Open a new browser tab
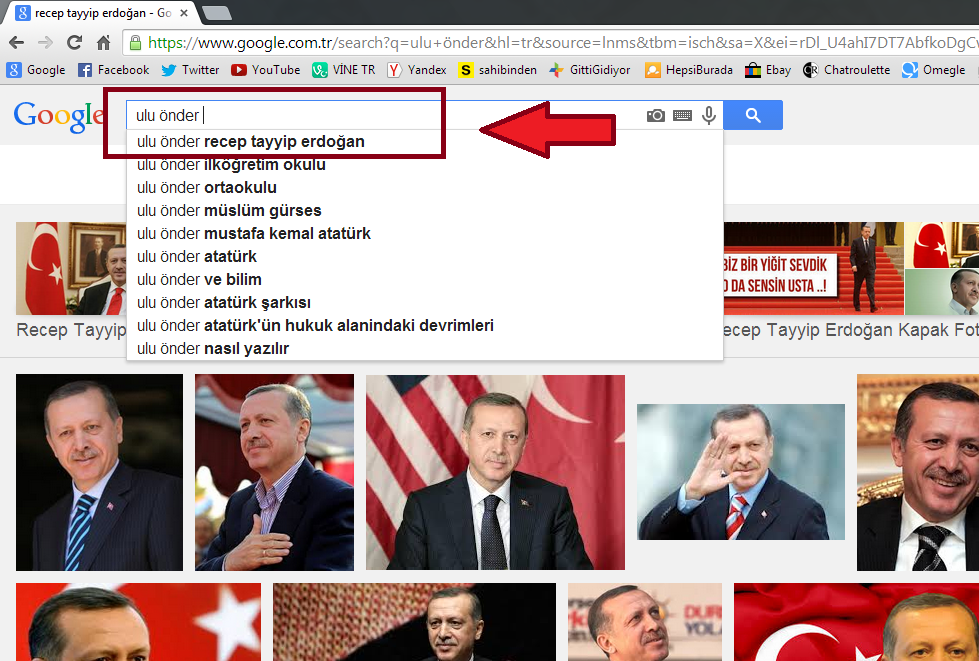The height and width of the screenshot is (661, 979). click(216, 13)
